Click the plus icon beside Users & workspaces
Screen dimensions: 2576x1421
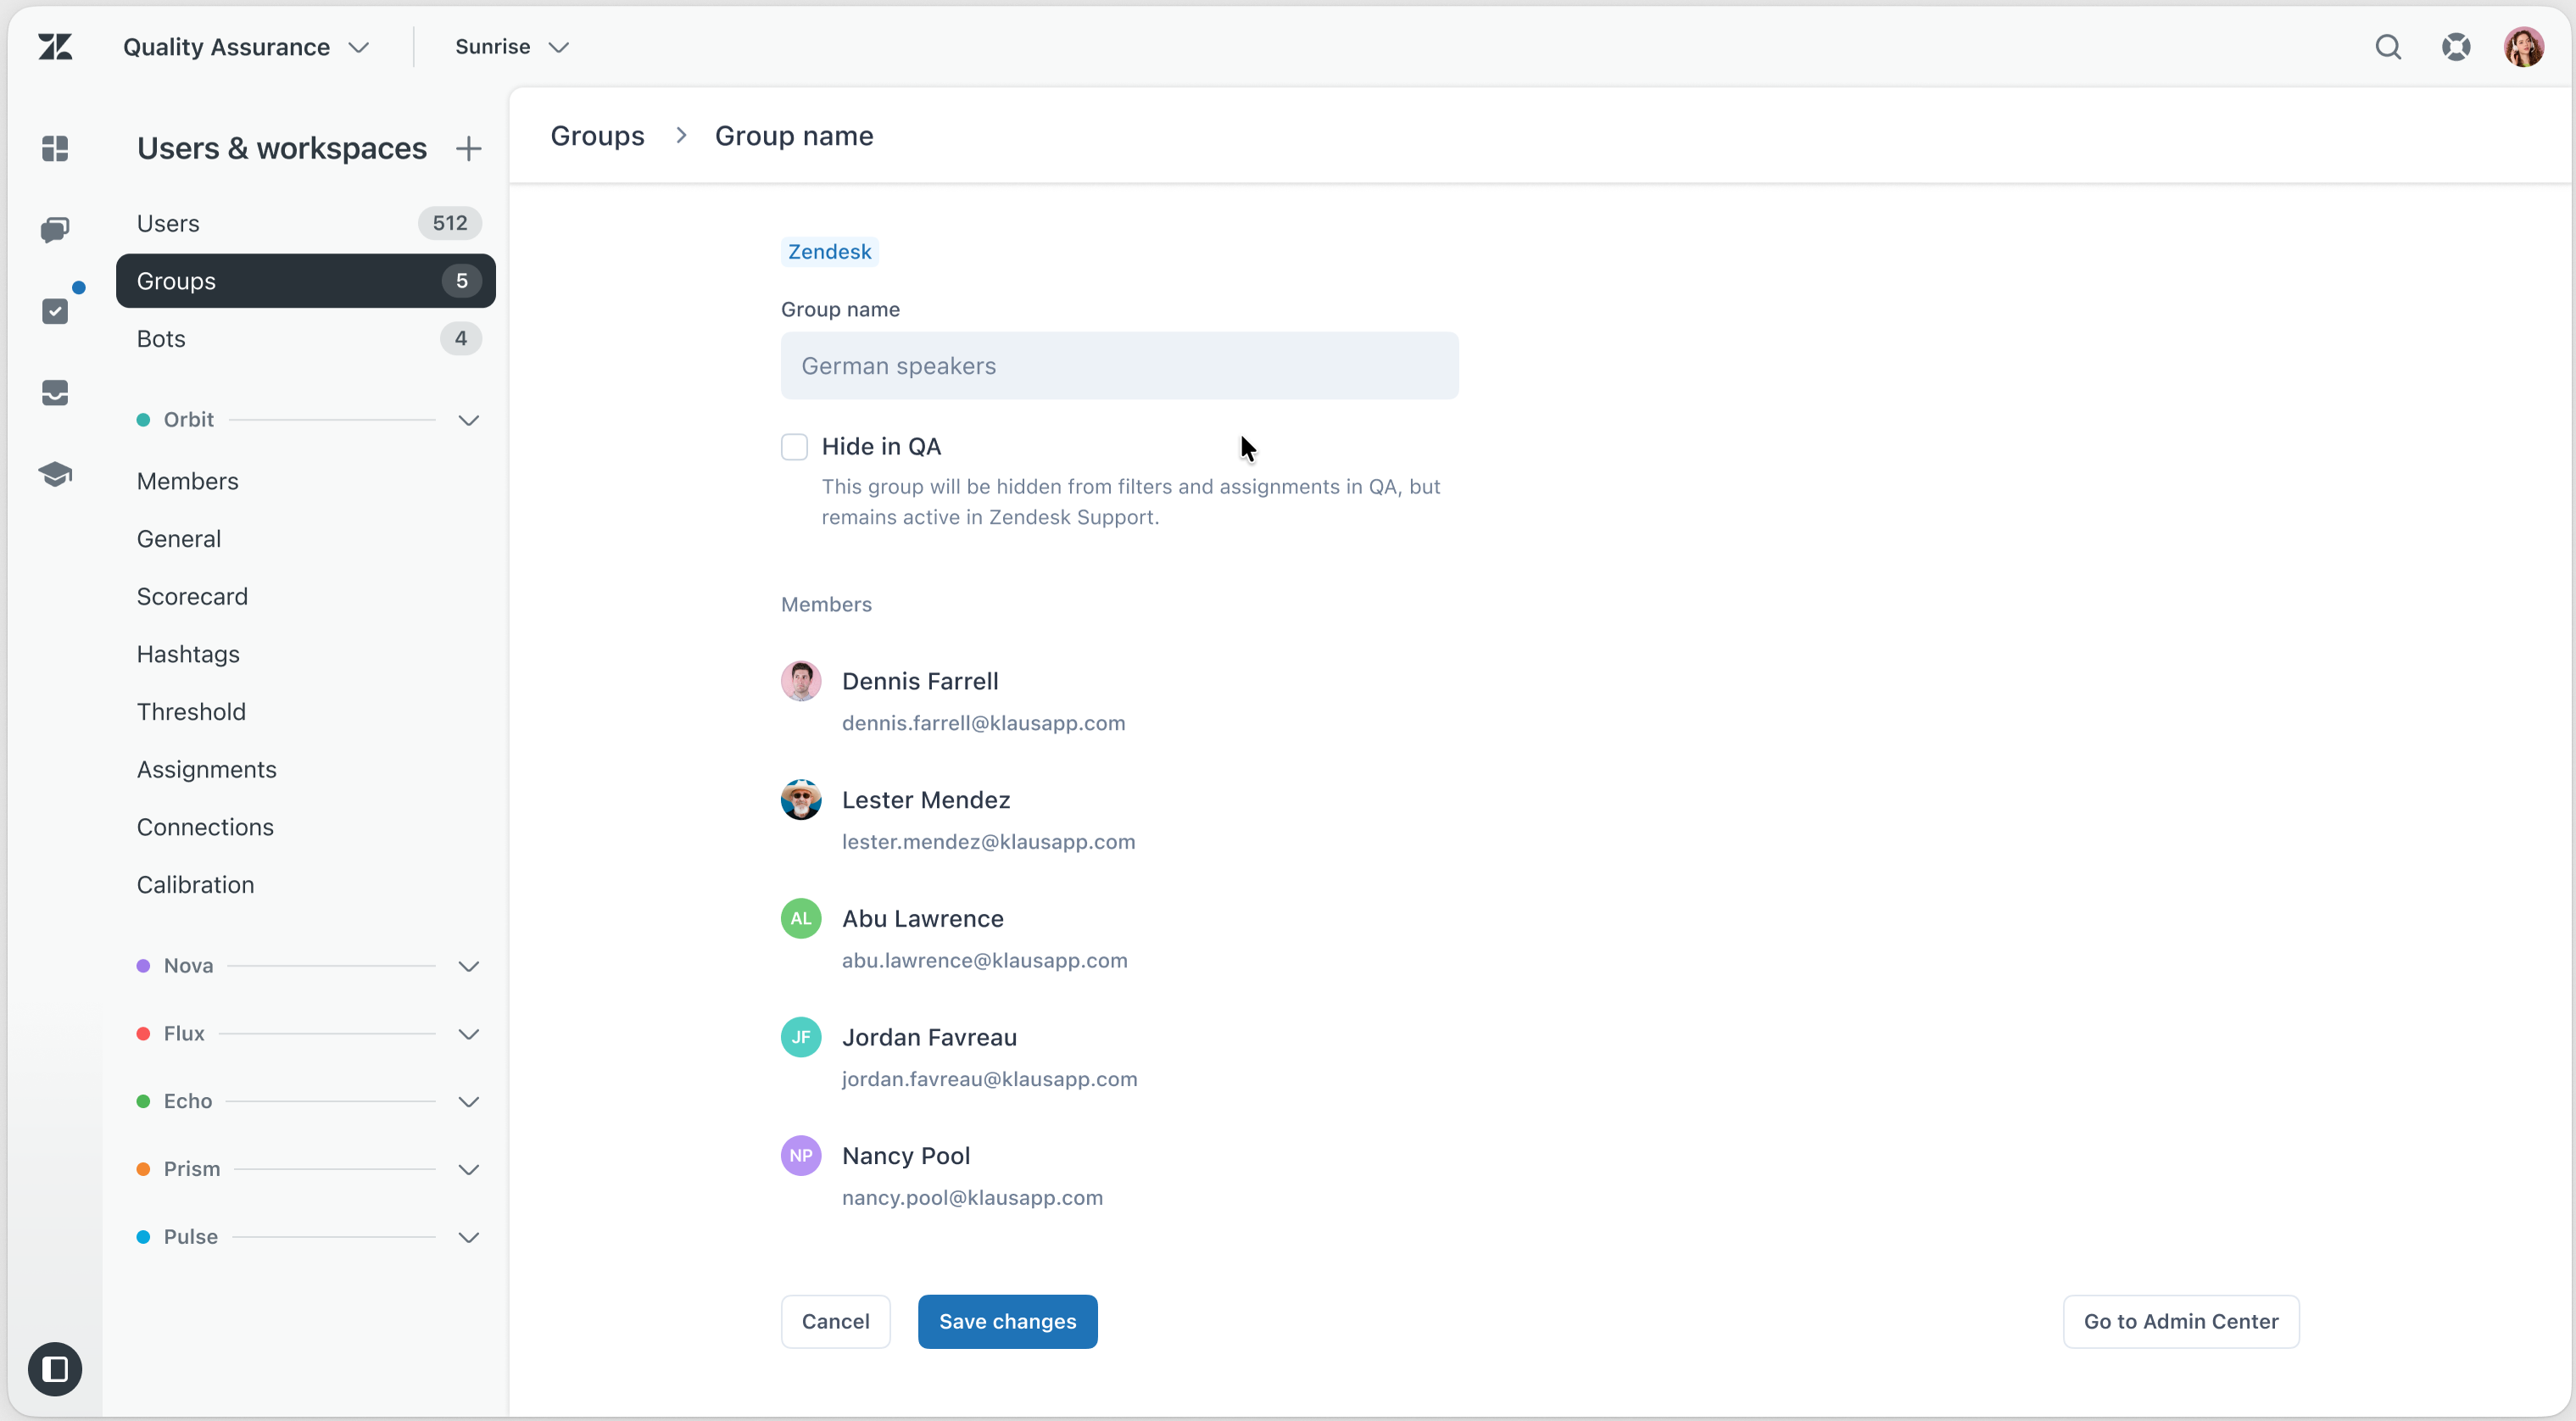click(468, 149)
